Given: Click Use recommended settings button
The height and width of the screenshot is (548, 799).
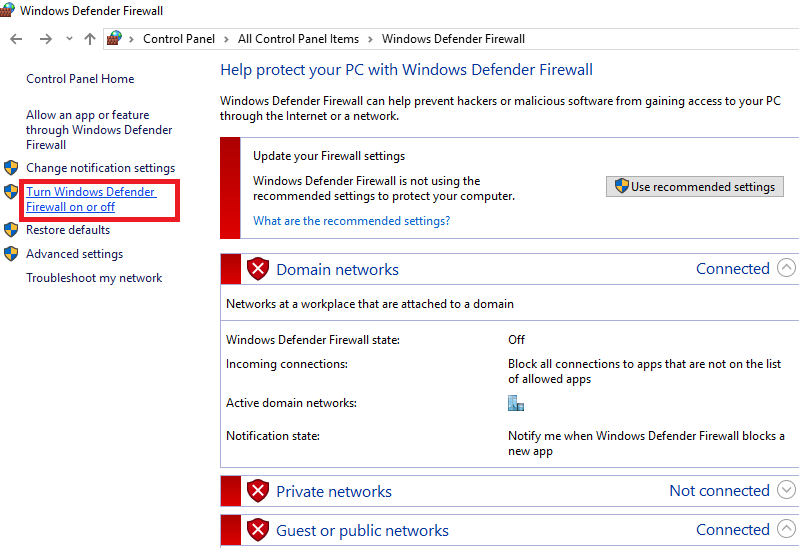Looking at the screenshot, I should click(x=695, y=187).
